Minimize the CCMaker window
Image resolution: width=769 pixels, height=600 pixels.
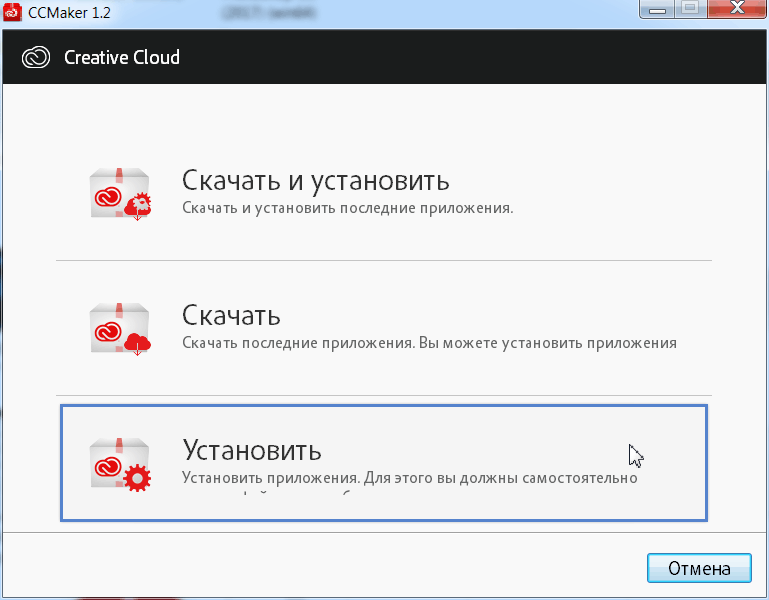(657, 9)
